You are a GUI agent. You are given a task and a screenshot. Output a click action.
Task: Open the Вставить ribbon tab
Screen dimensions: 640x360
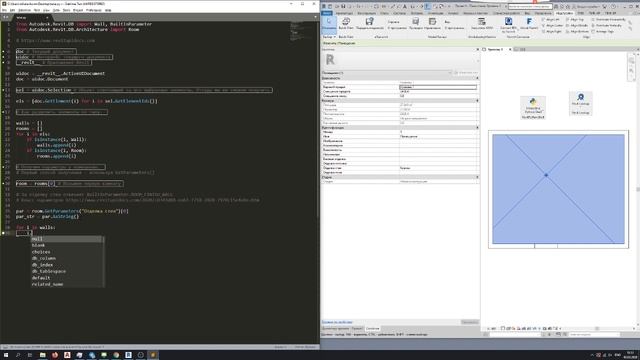(417, 13)
